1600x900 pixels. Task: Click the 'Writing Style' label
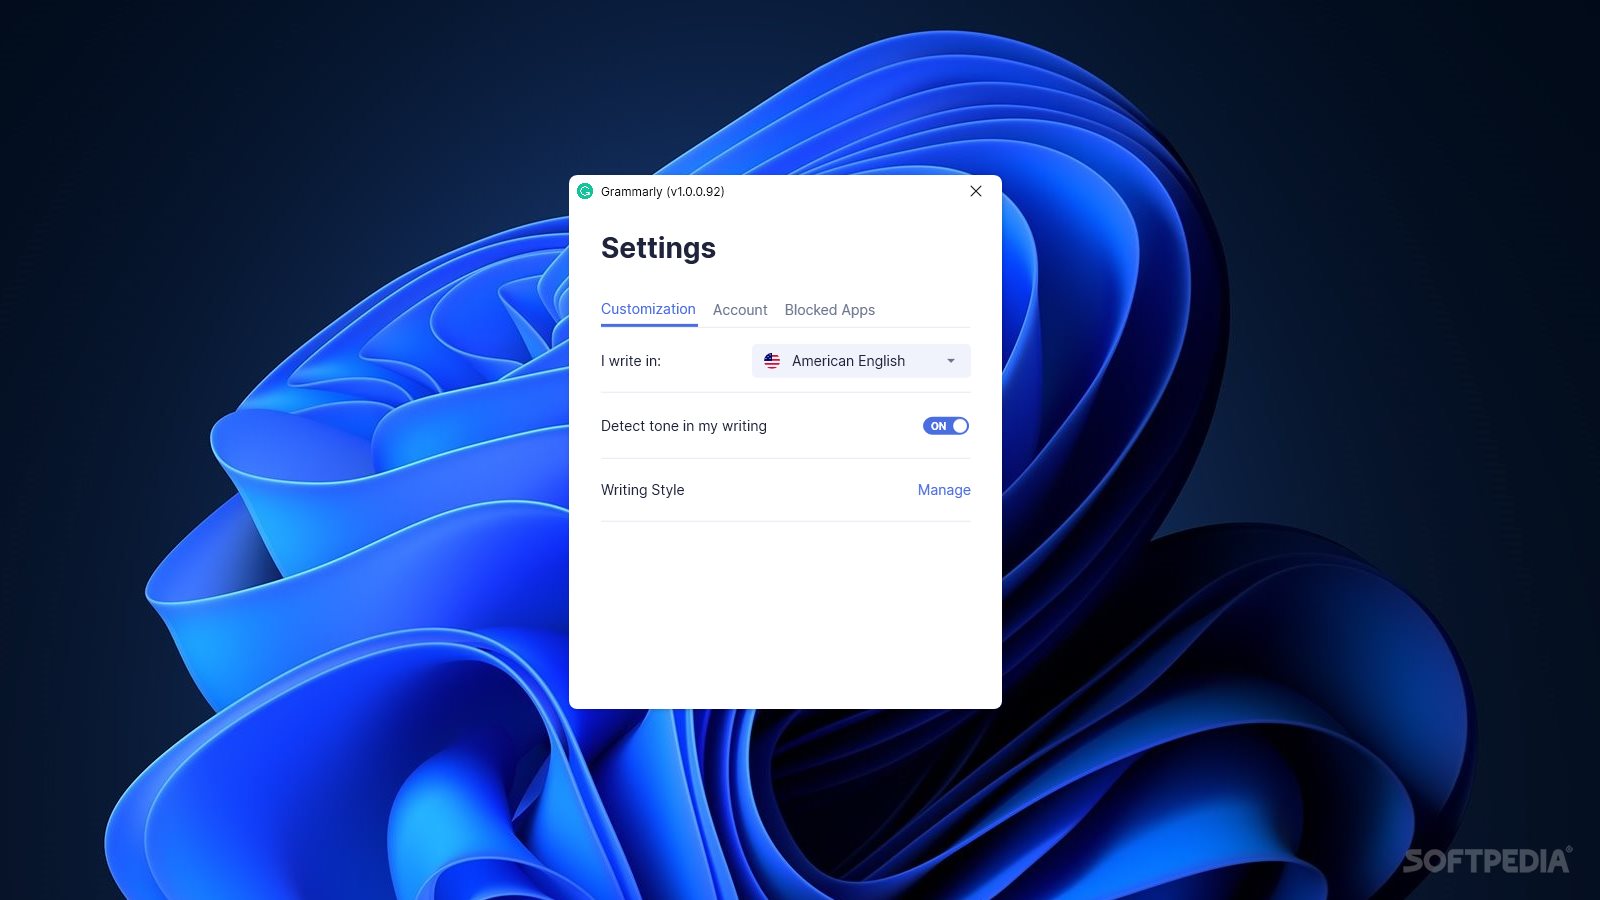pyautogui.click(x=643, y=490)
